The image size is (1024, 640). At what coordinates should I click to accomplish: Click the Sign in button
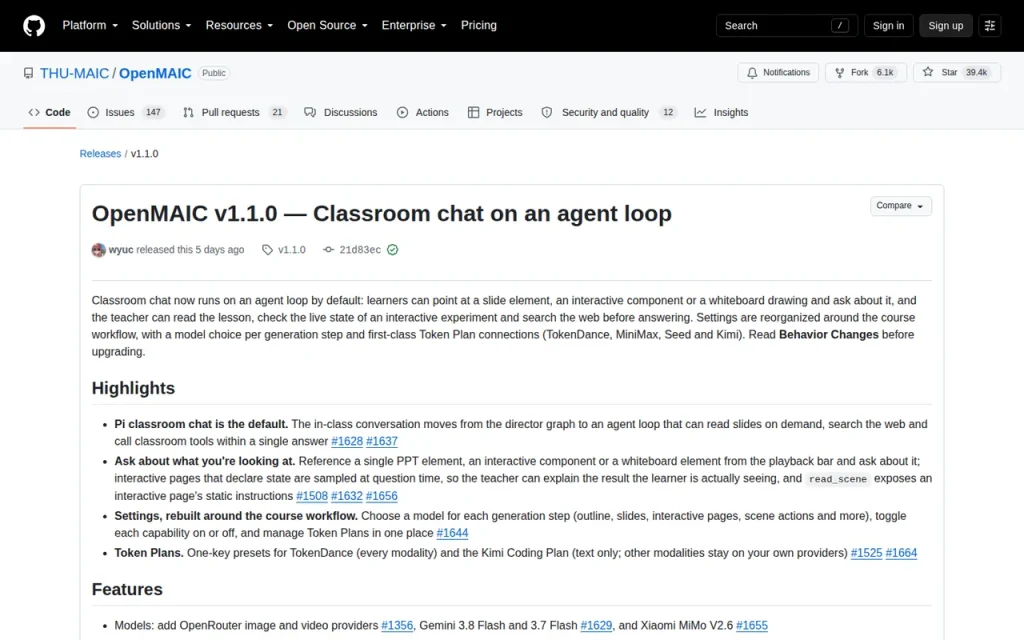[888, 25]
